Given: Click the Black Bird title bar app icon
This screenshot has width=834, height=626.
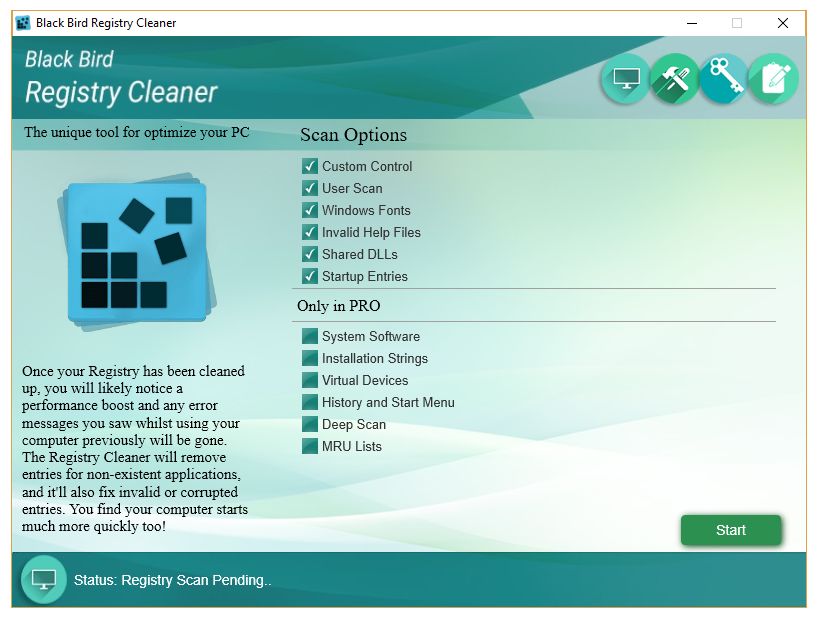Looking at the screenshot, I should tap(23, 22).
